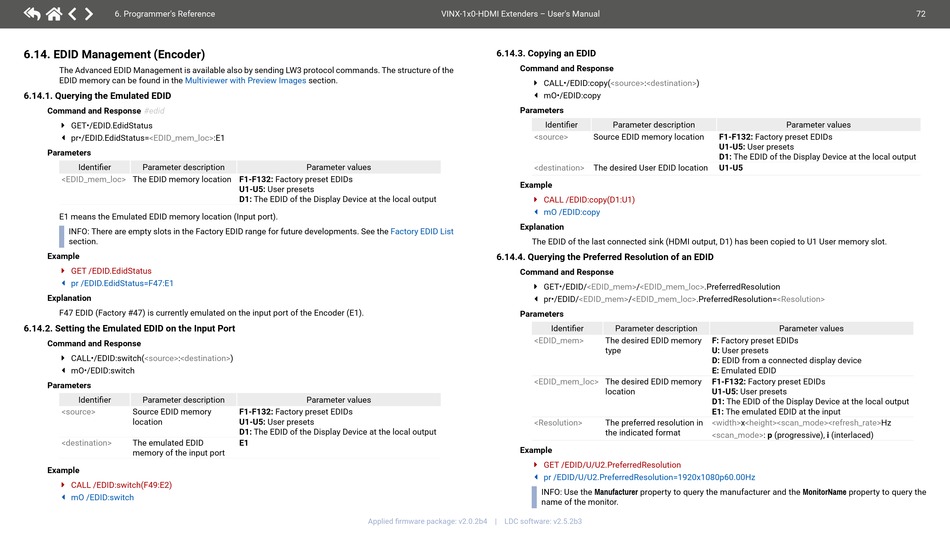
Task: Click the 6. Programmer's Reference chapter label
Action: pyautogui.click(x=165, y=14)
